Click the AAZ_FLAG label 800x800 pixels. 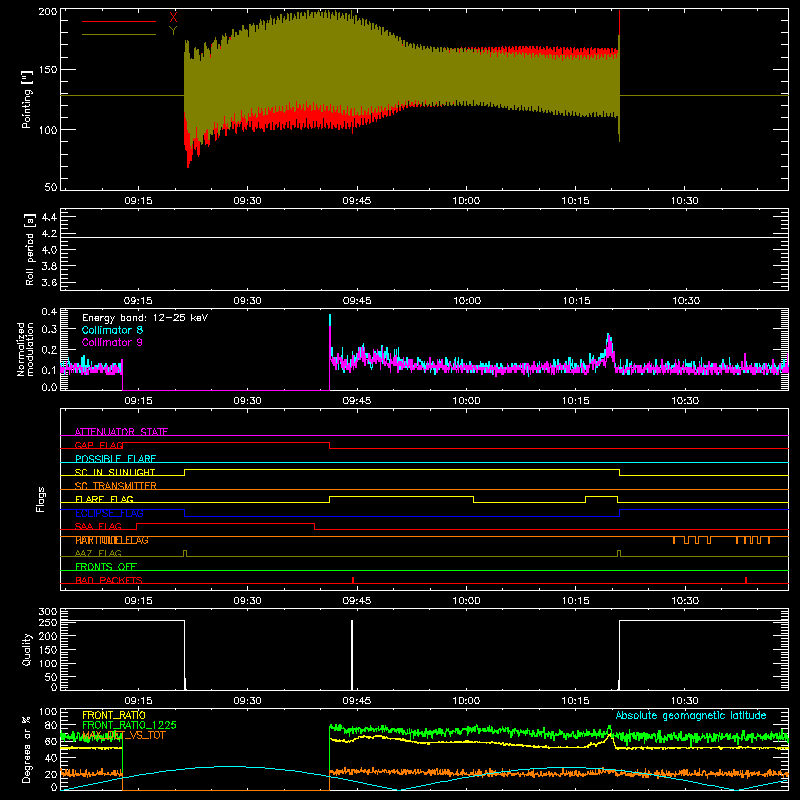98,553
